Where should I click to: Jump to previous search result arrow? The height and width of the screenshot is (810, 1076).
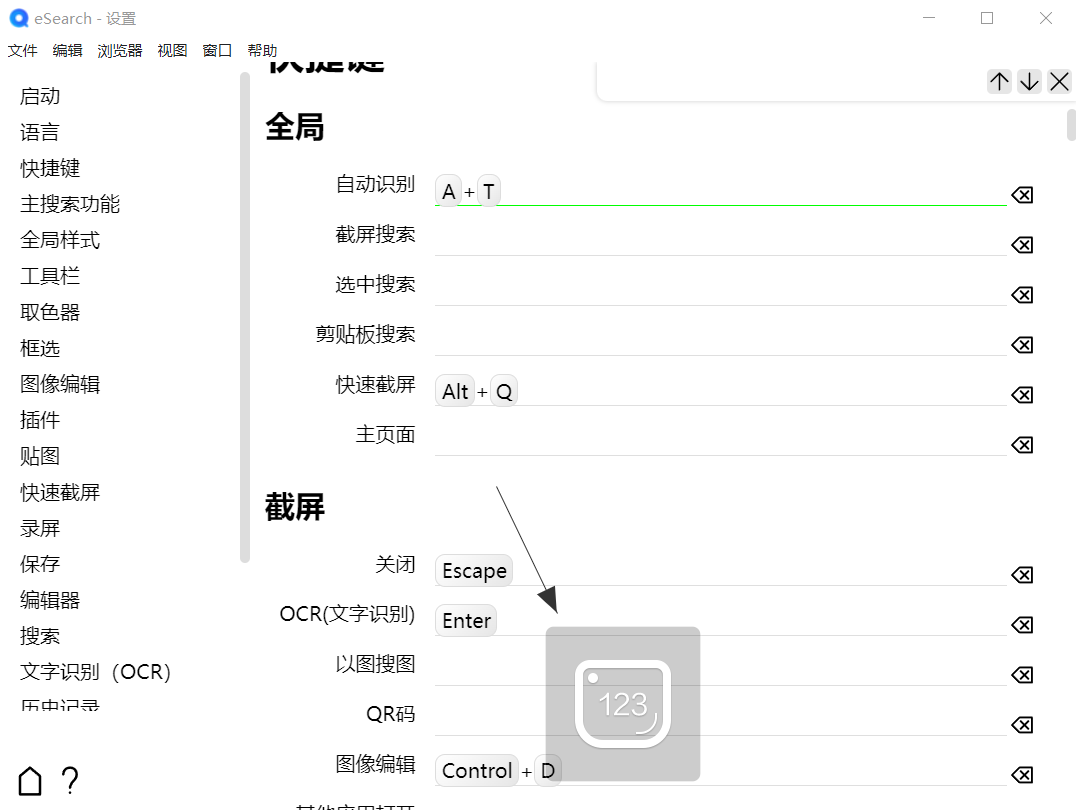pyautogui.click(x=999, y=81)
